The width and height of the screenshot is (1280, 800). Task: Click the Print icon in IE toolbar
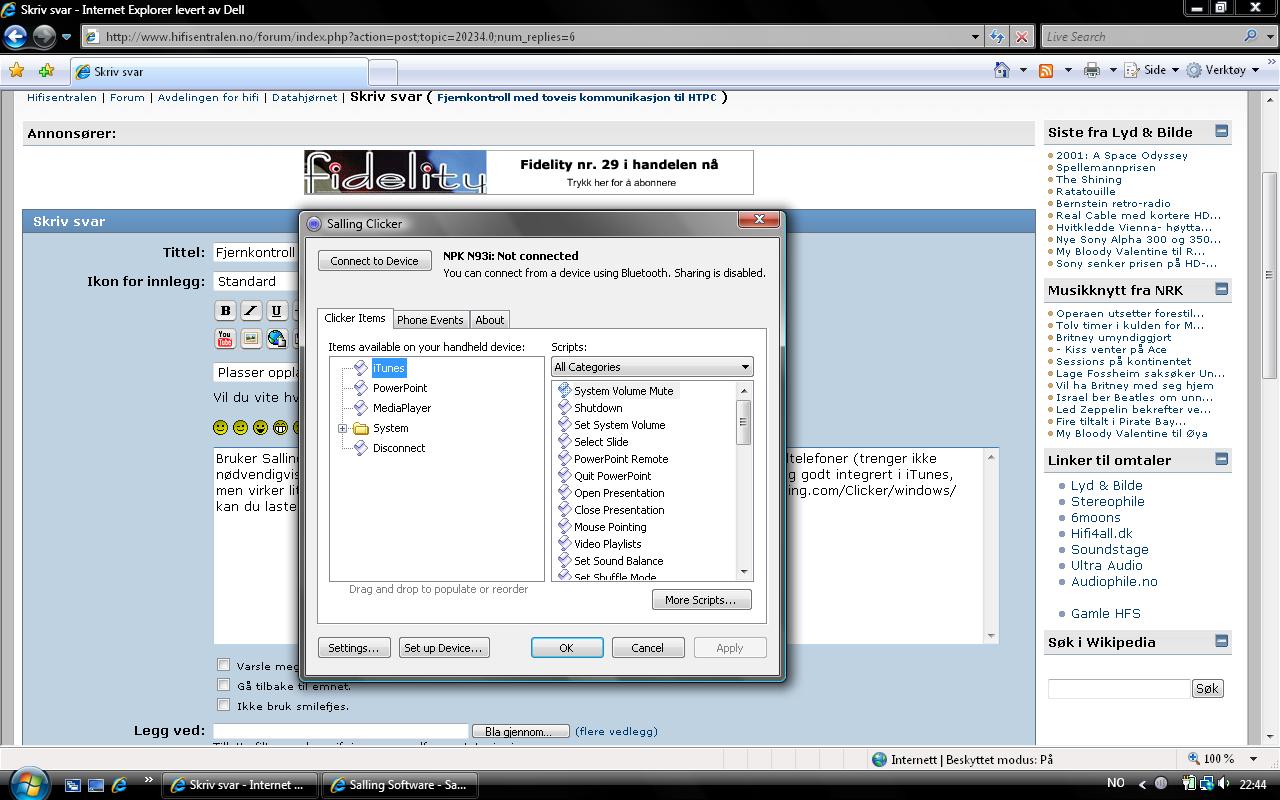coord(1092,70)
